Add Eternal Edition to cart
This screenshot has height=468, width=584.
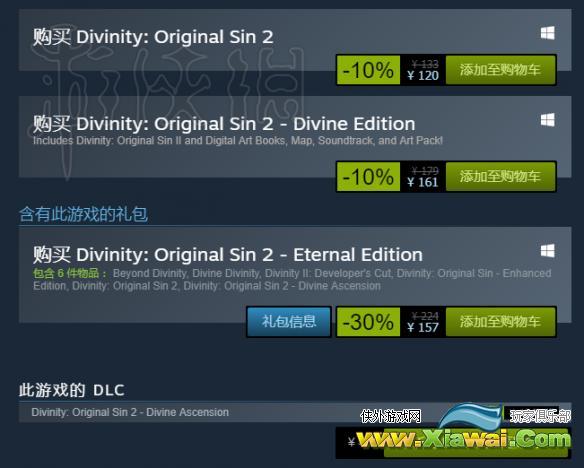(500, 322)
